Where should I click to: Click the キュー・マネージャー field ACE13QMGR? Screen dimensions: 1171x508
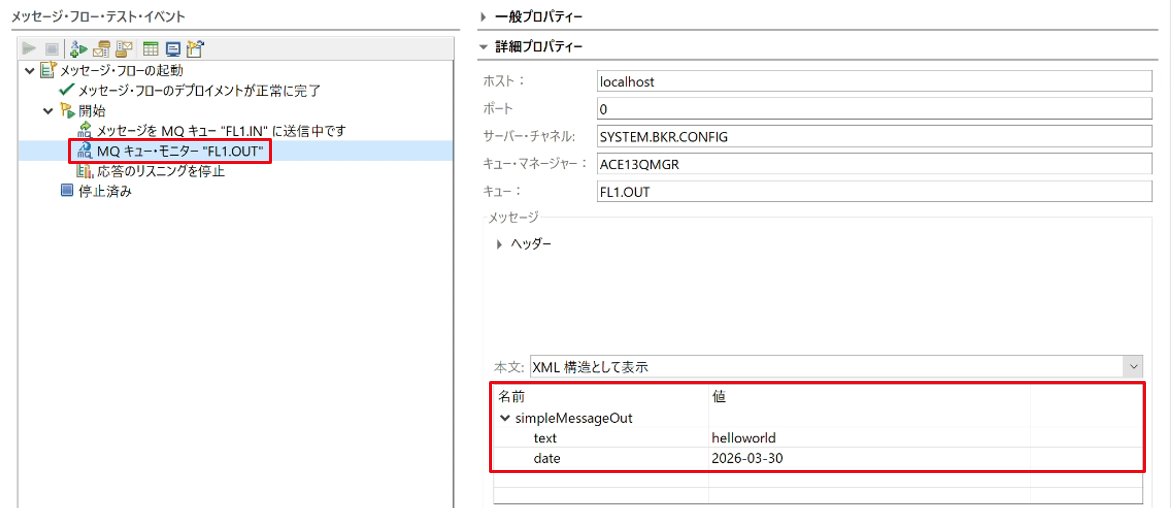pyautogui.click(x=876, y=164)
